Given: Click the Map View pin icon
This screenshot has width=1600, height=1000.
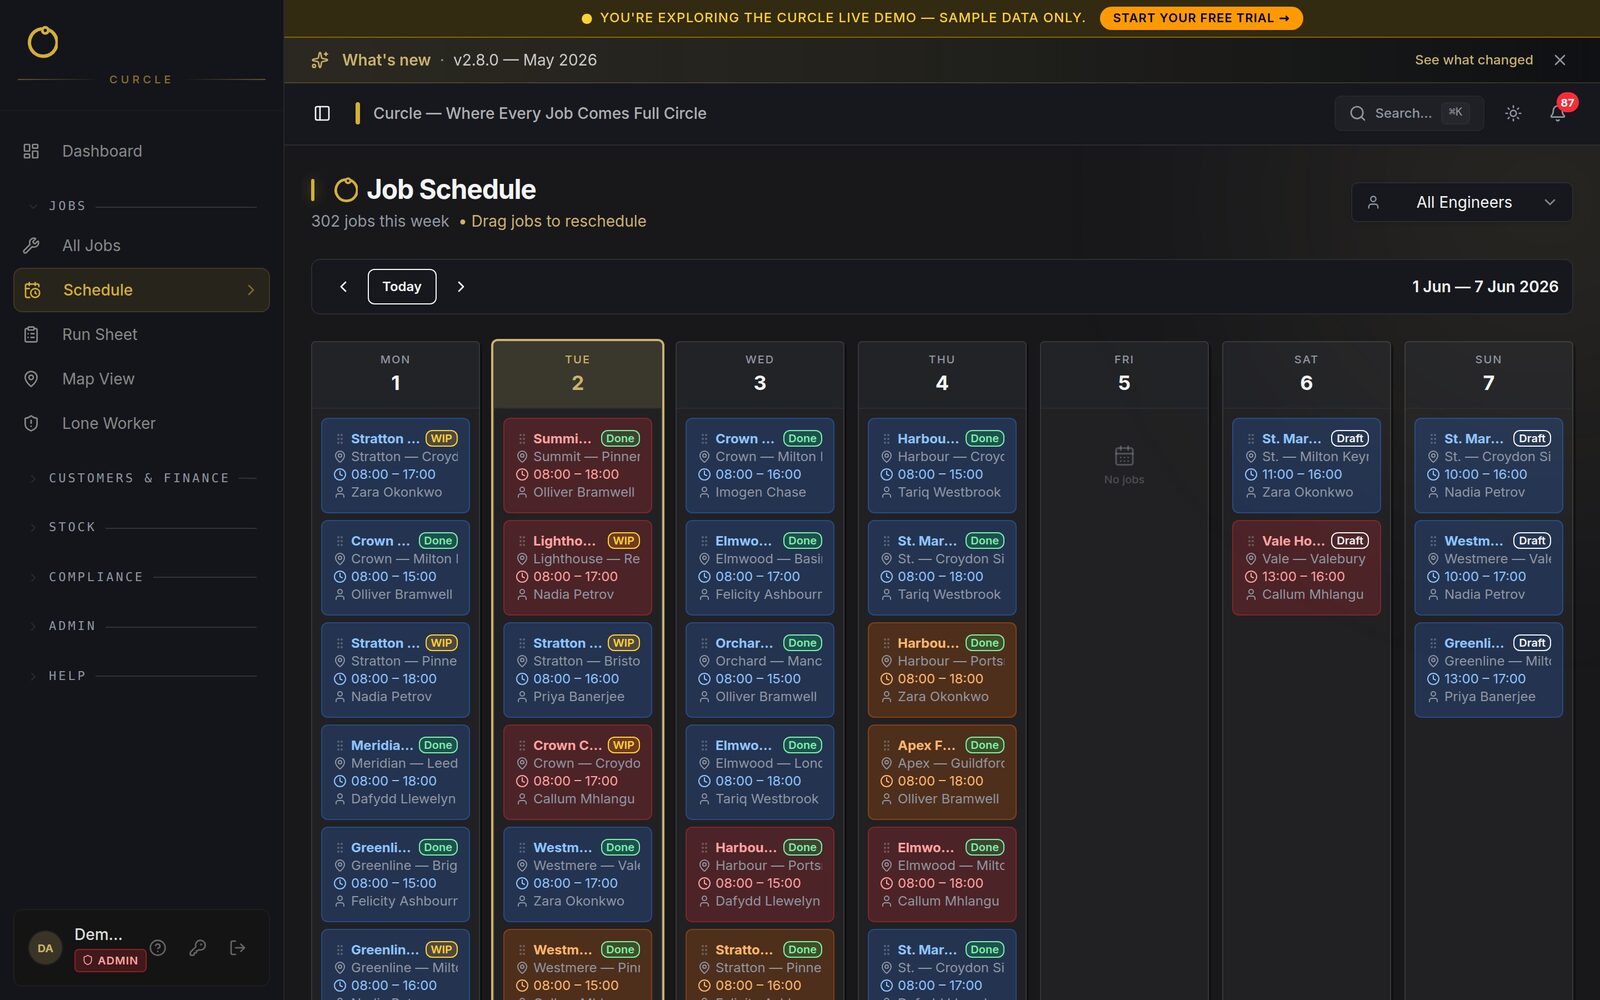Looking at the screenshot, I should (x=31, y=379).
